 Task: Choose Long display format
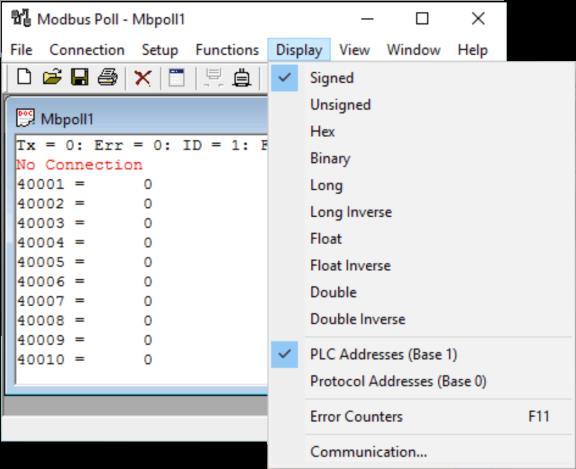(x=422, y=185)
